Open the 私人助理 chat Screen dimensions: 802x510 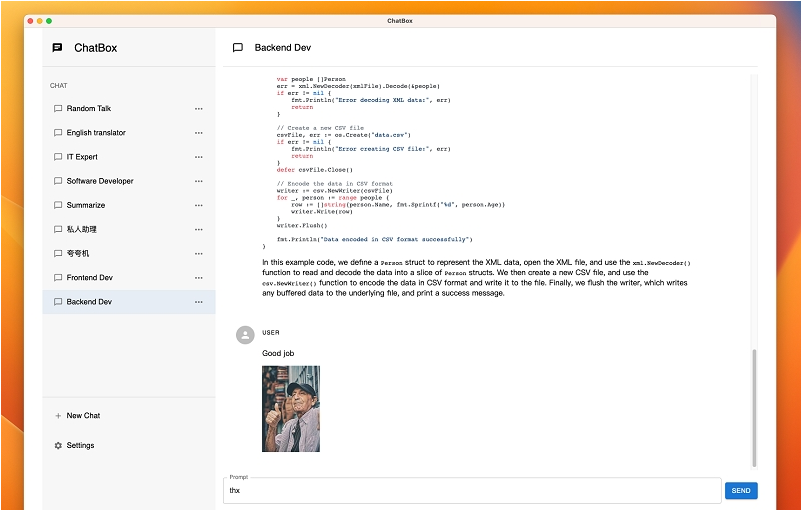[x=129, y=229]
